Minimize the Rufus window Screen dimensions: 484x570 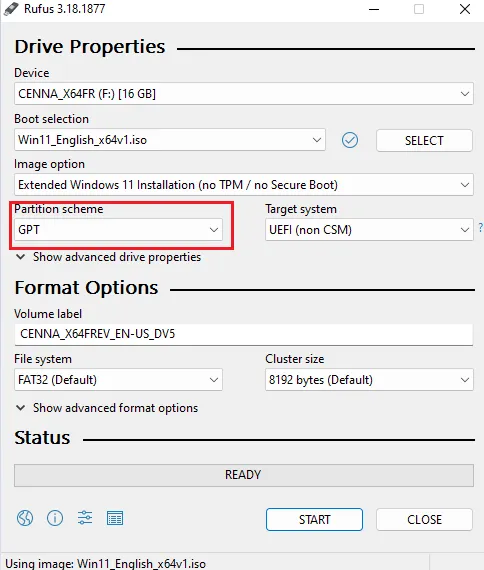tap(374, 9)
